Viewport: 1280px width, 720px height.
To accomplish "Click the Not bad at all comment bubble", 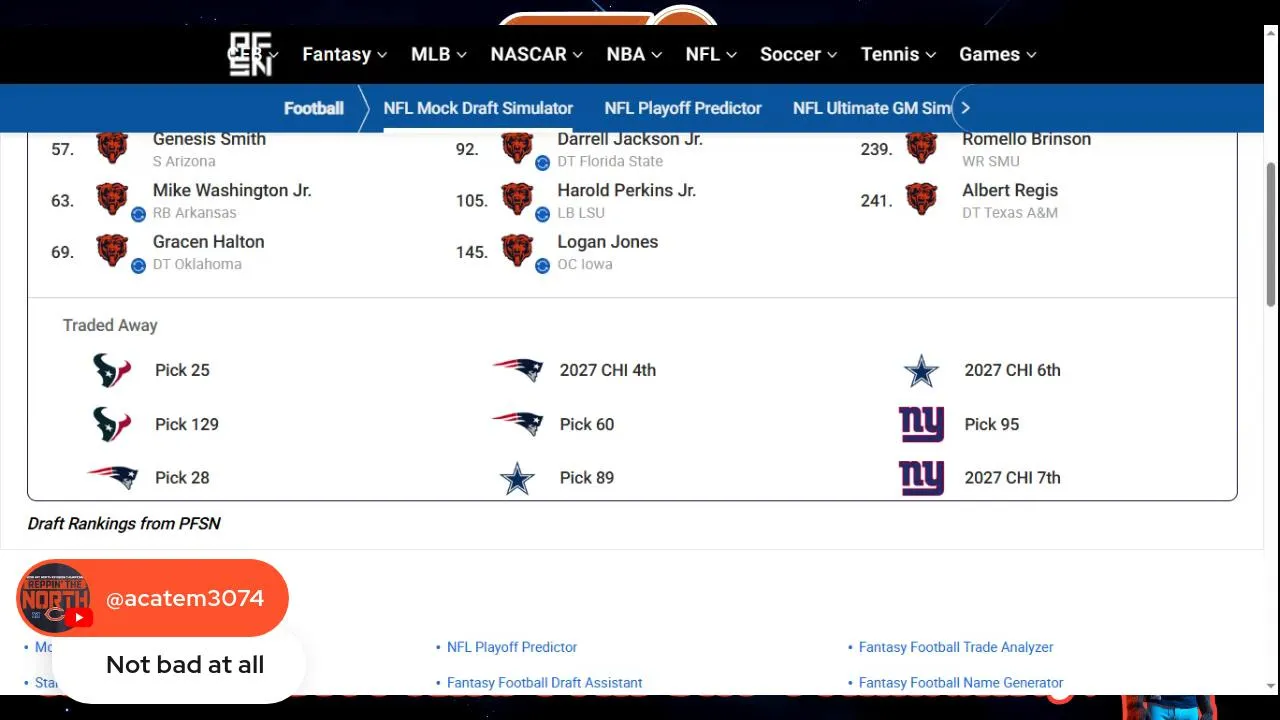I will pyautogui.click(x=177, y=665).
